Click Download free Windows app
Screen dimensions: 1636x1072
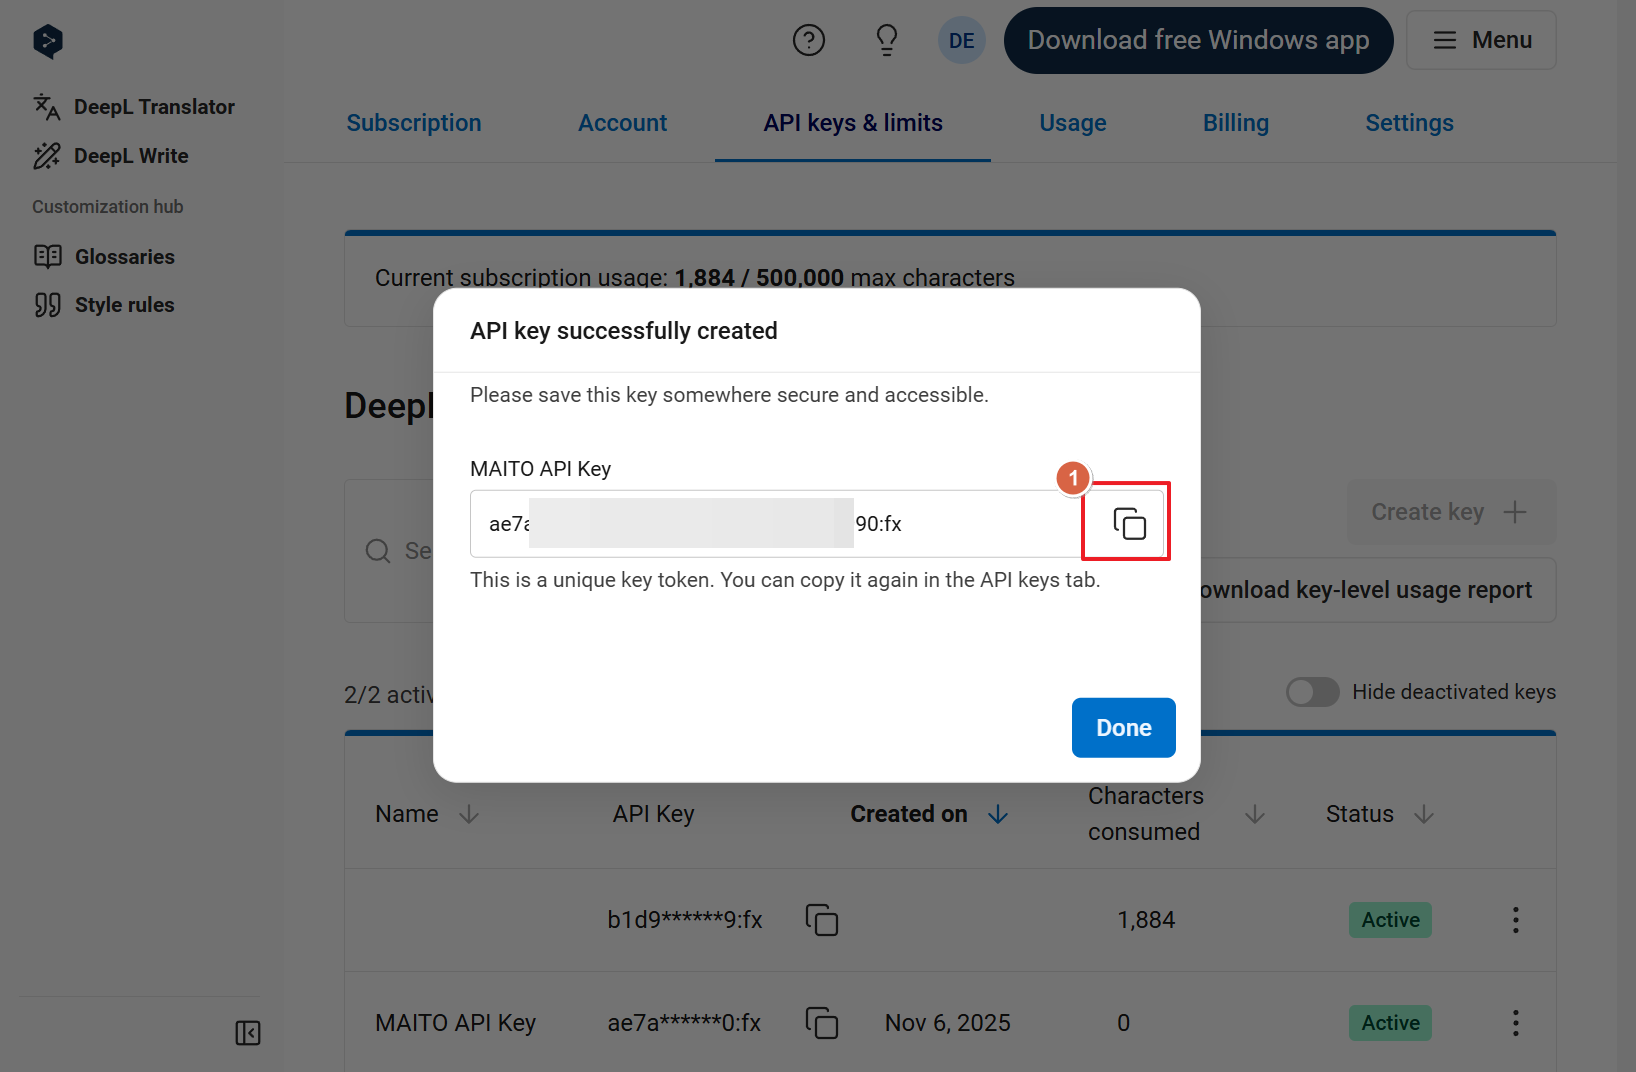pos(1198,40)
